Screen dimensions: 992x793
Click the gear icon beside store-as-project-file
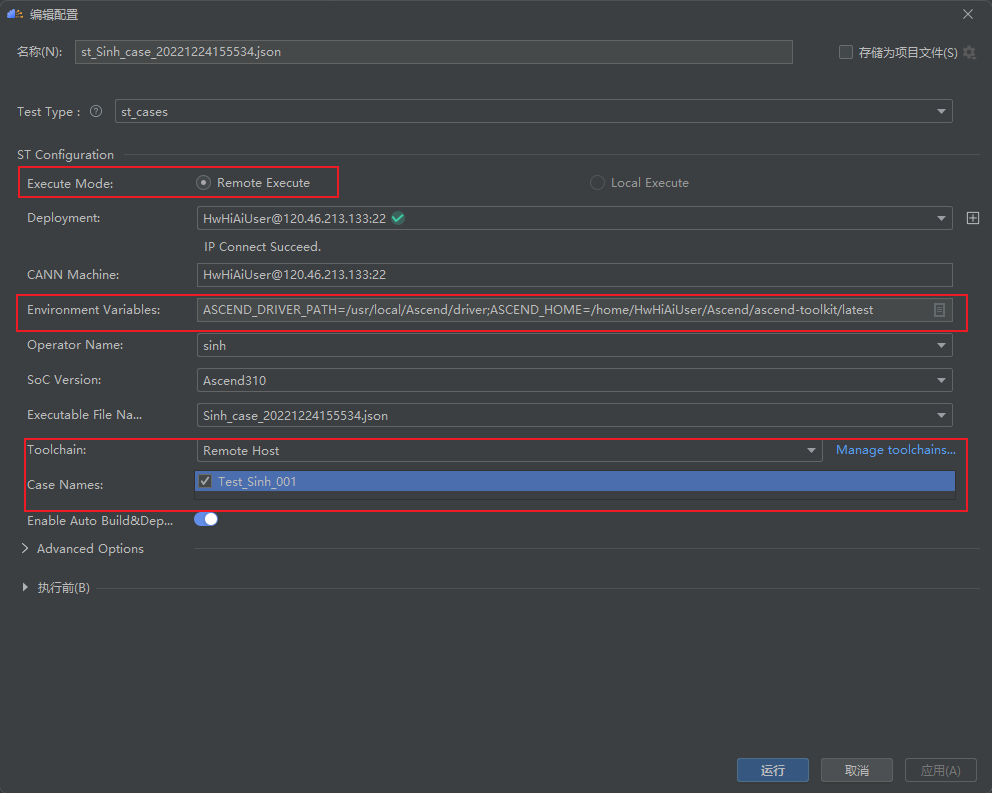point(969,52)
